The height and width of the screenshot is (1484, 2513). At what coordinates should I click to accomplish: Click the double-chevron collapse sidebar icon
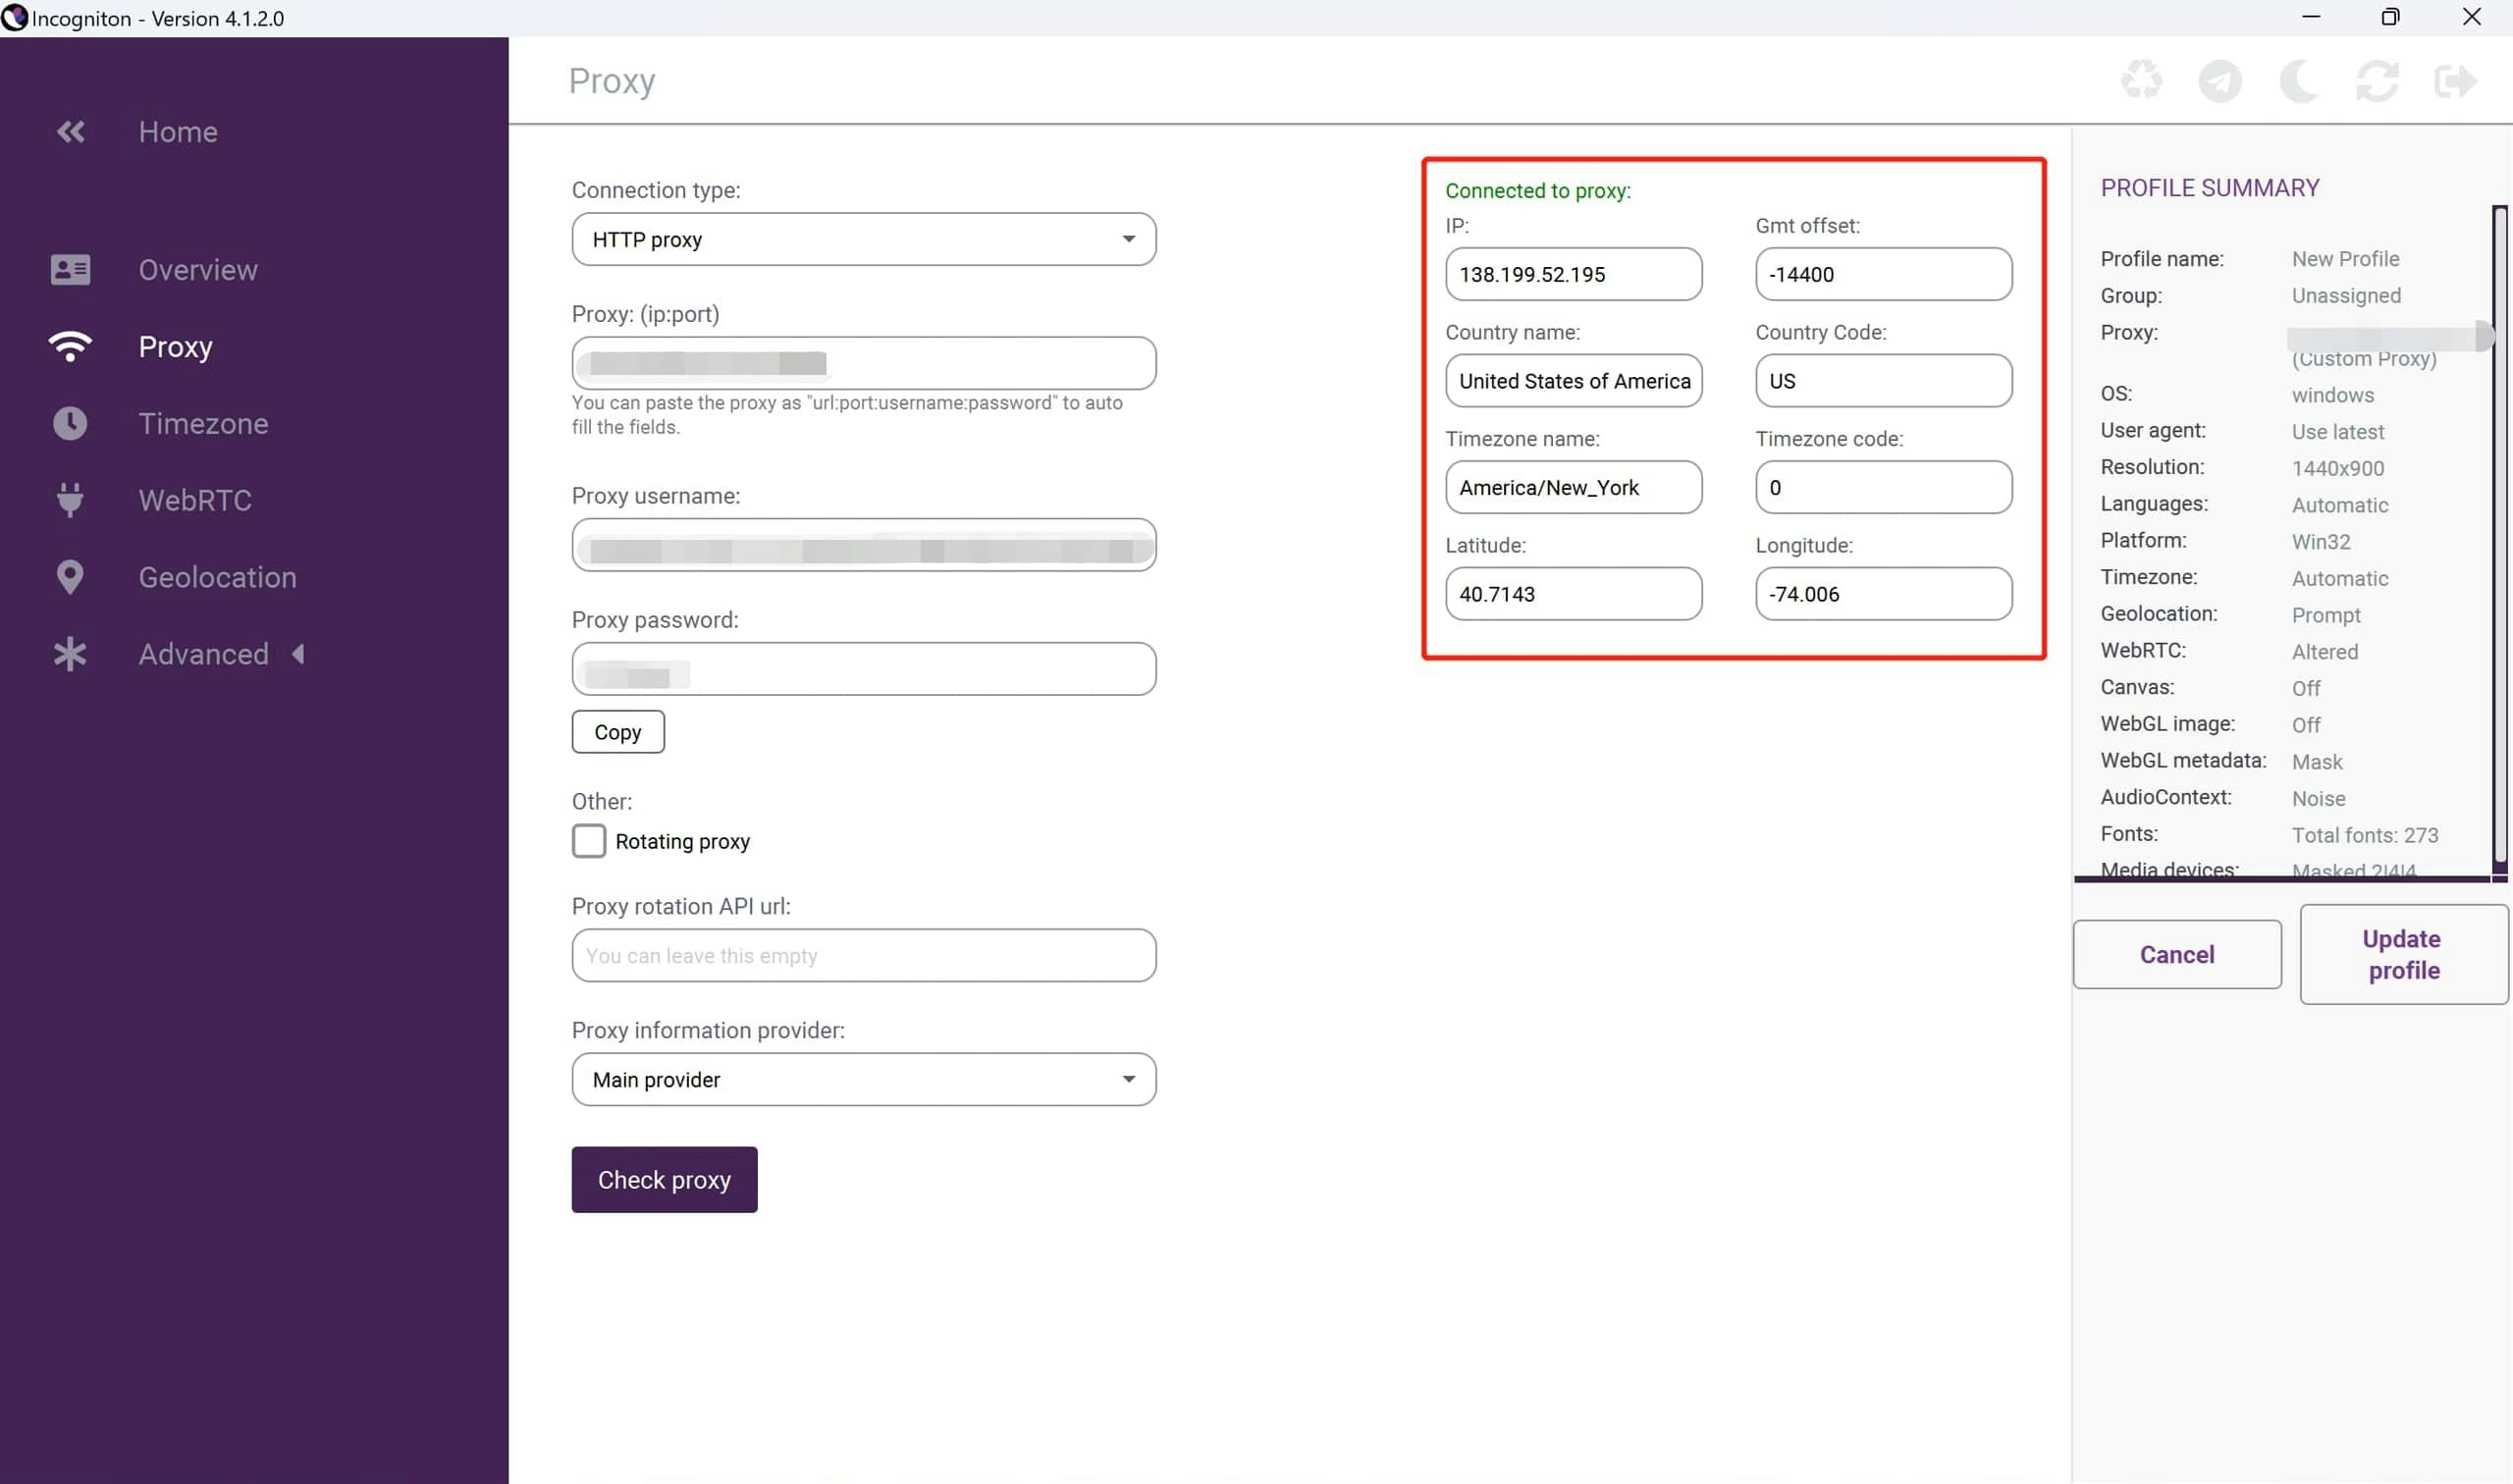pos(70,132)
